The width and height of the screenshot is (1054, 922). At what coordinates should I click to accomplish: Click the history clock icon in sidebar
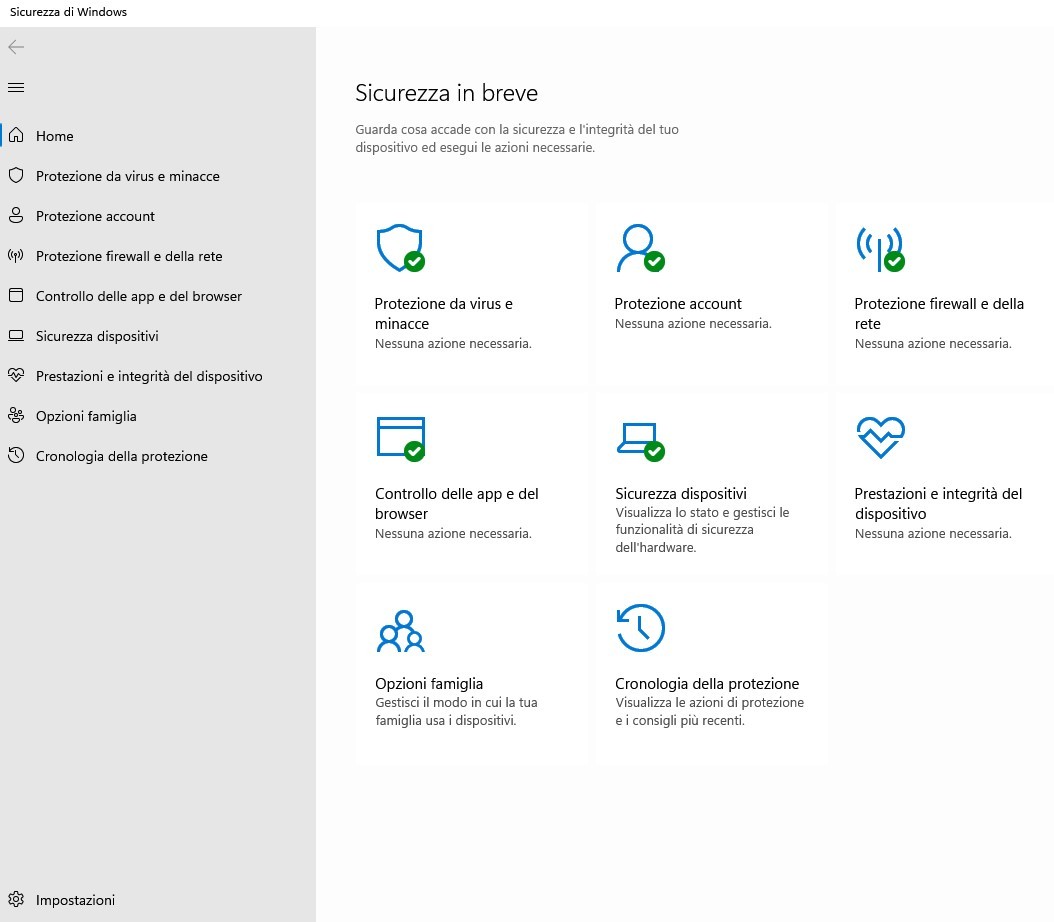[16, 456]
